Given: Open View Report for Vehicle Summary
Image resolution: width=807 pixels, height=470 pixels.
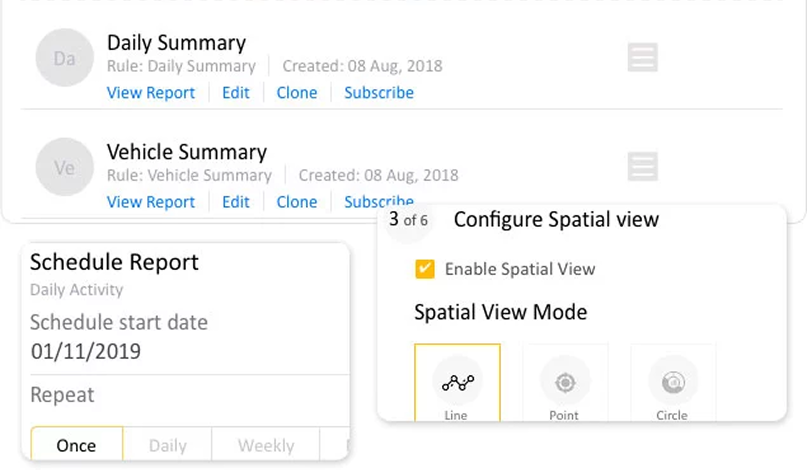Looking at the screenshot, I should tap(151, 202).
